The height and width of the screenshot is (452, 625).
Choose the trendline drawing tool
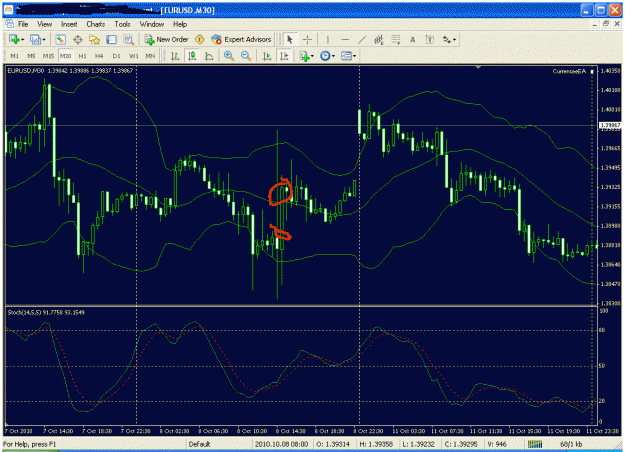(362, 39)
